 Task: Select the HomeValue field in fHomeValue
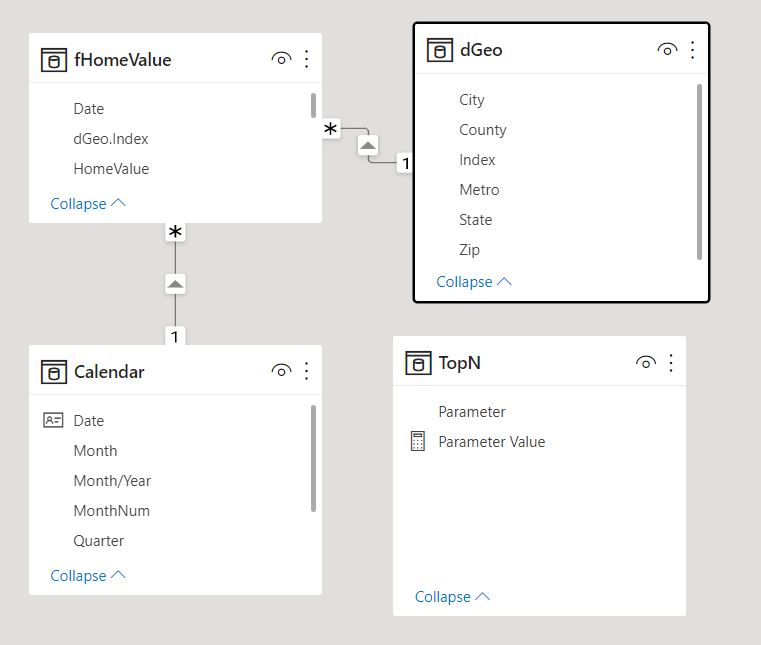pos(111,169)
